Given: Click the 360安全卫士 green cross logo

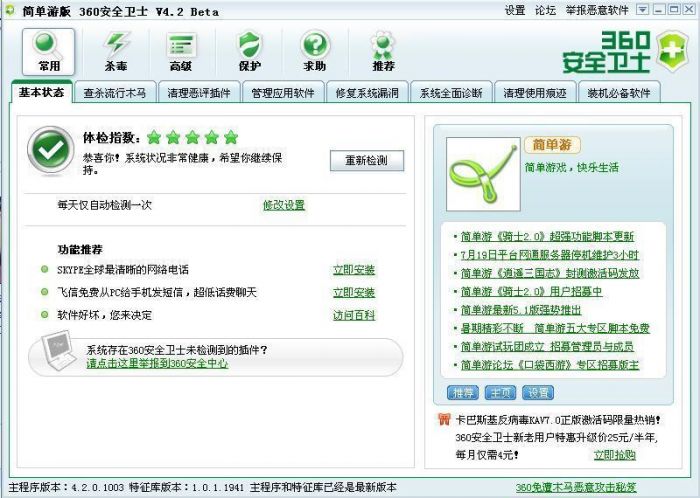Looking at the screenshot, I should [x=673, y=51].
